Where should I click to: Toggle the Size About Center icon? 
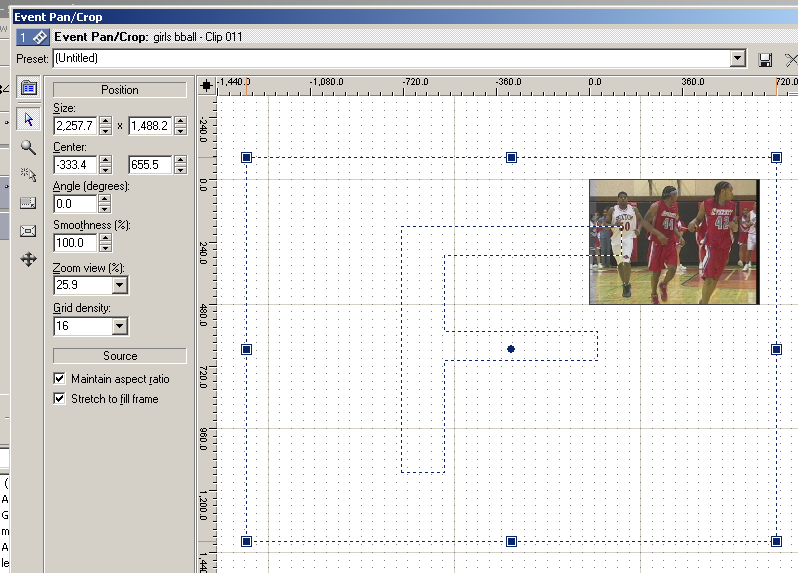point(28,230)
